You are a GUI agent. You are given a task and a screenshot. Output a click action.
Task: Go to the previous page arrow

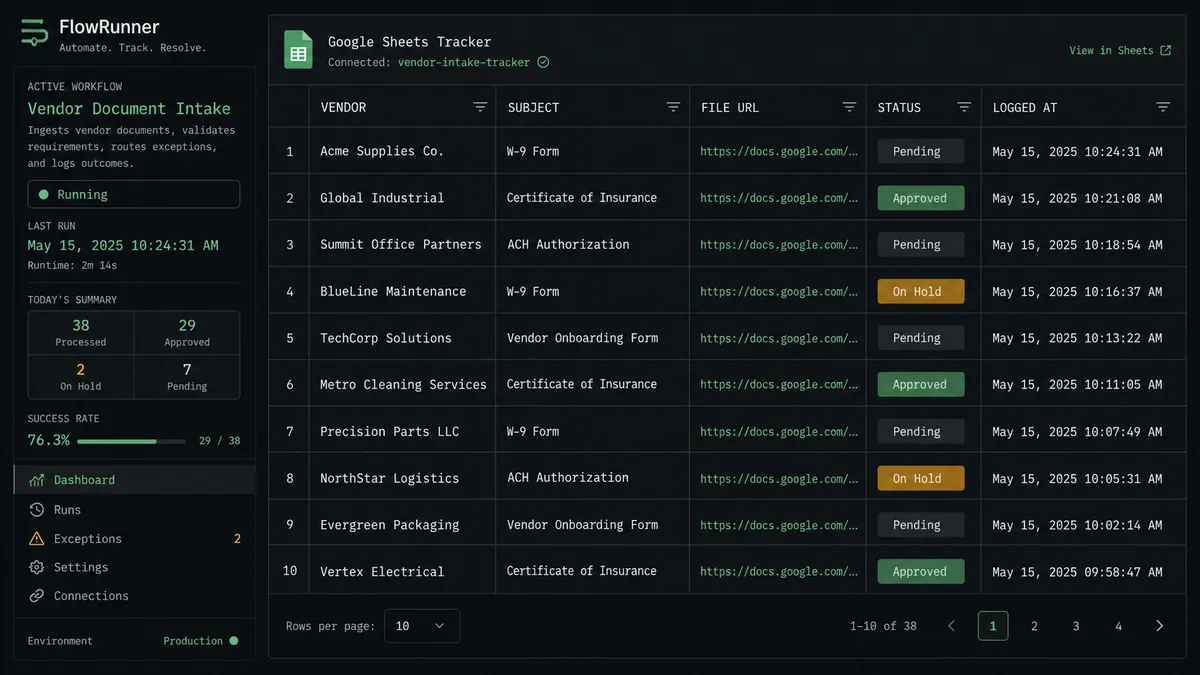click(x=951, y=626)
